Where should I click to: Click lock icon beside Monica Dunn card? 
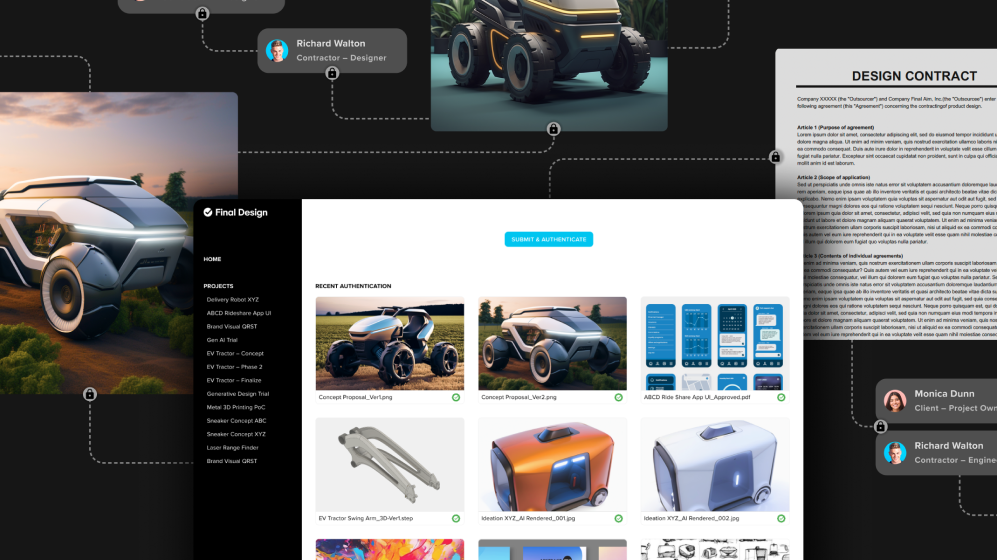pyautogui.click(x=881, y=427)
